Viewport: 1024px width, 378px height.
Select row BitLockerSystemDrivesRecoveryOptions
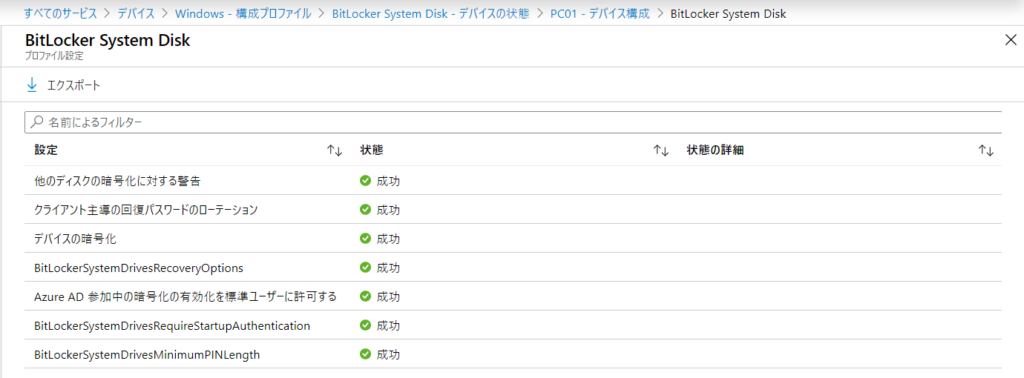[513, 268]
